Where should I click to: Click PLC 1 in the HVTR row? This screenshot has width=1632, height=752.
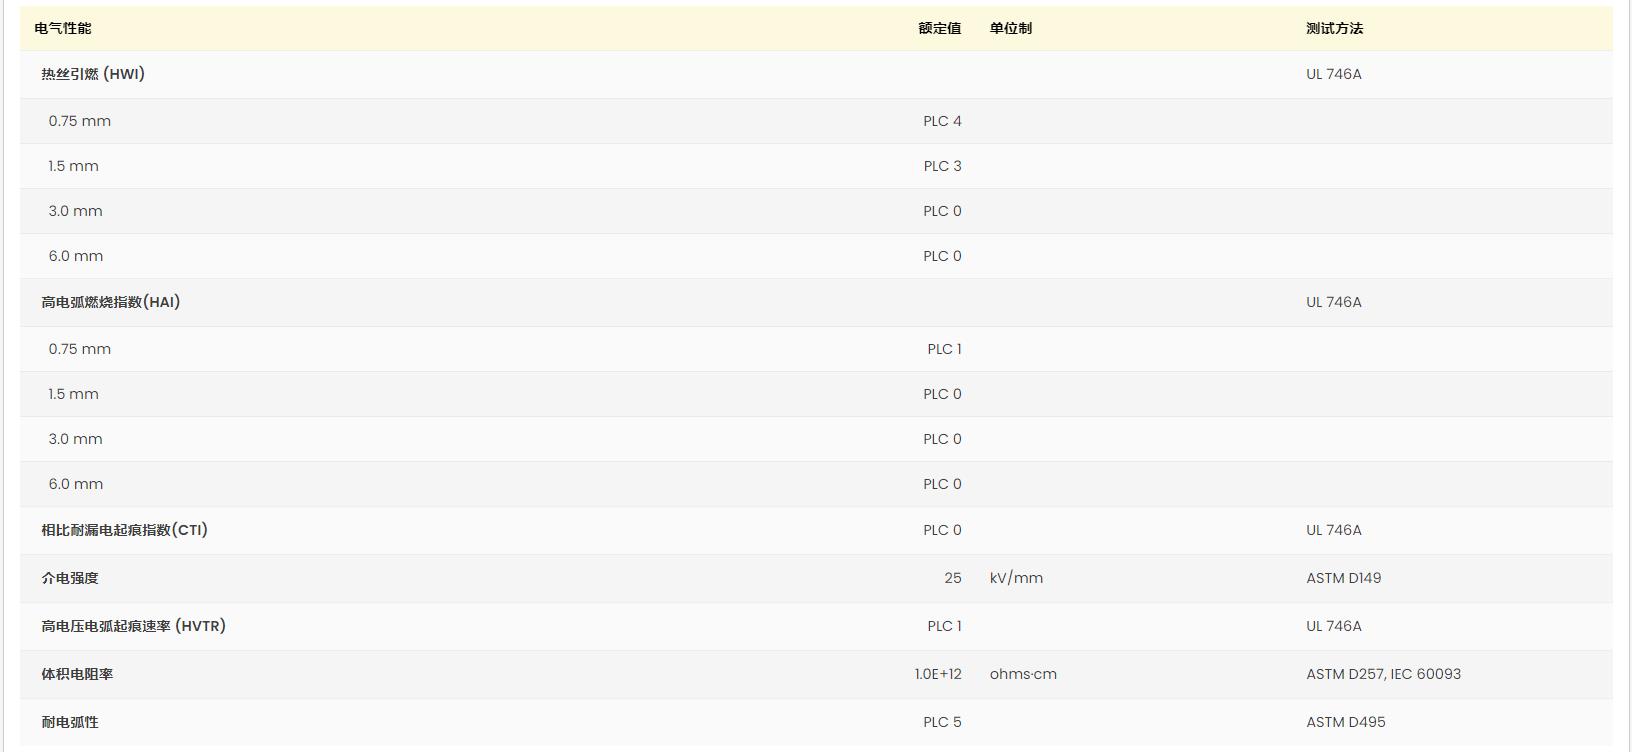coord(944,626)
